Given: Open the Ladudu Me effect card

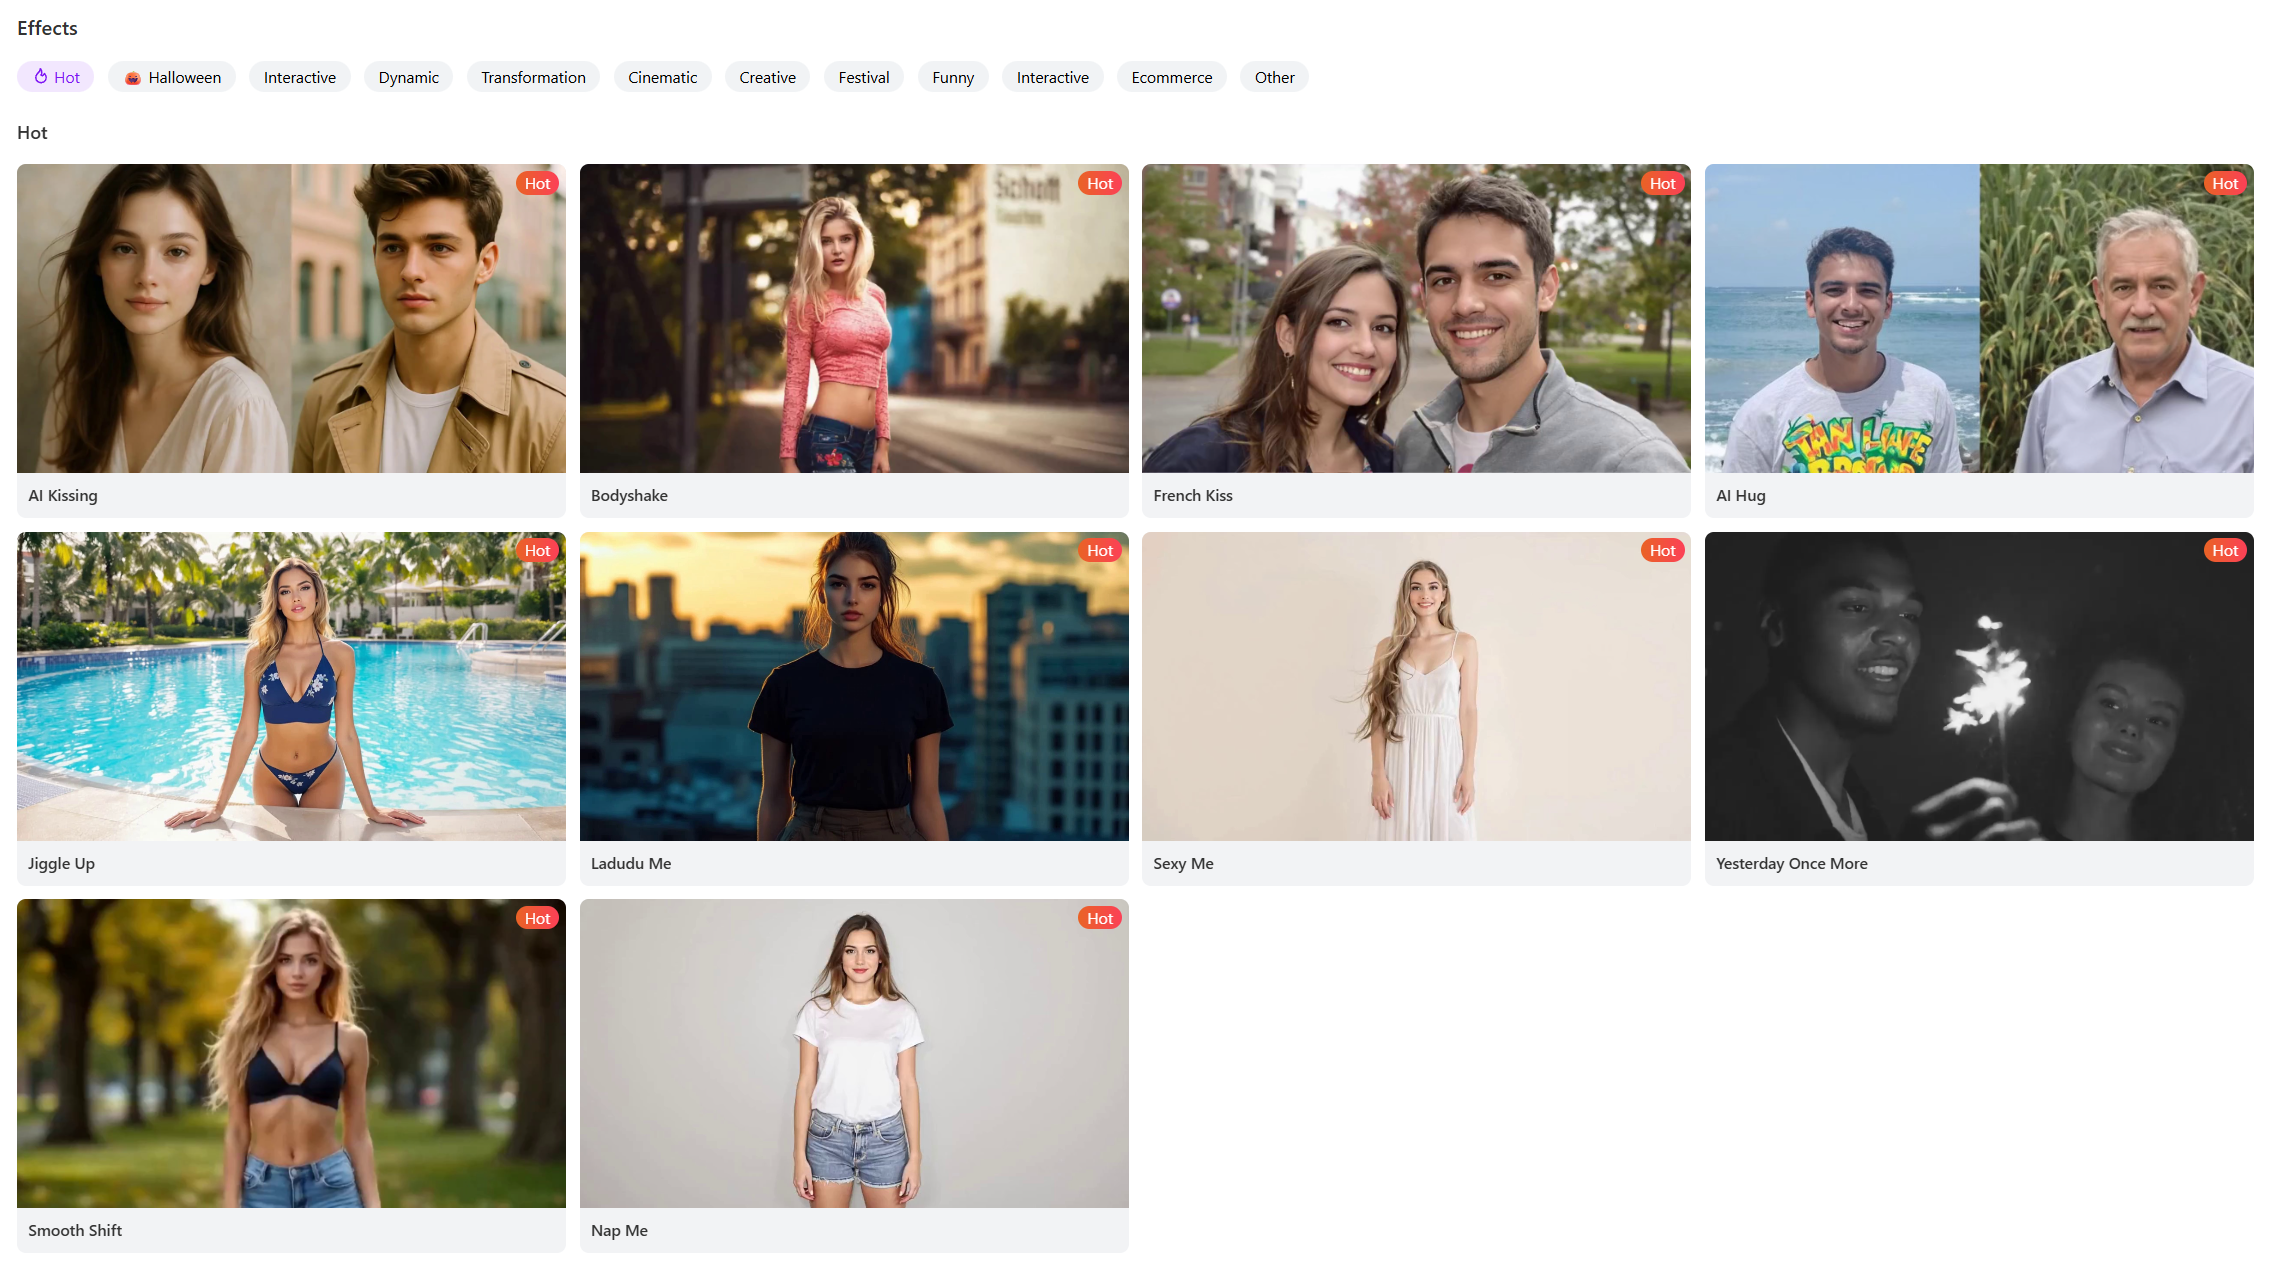Looking at the screenshot, I should coord(854,686).
